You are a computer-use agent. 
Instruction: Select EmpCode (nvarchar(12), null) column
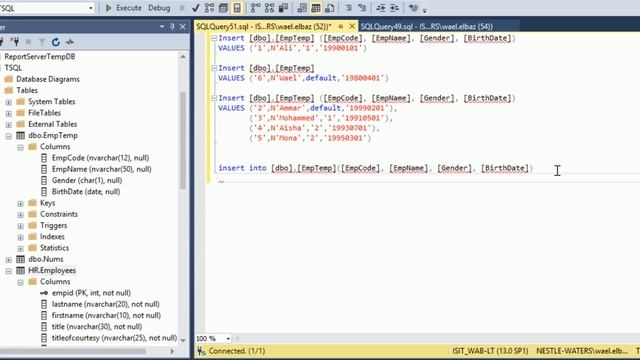pos(100,158)
